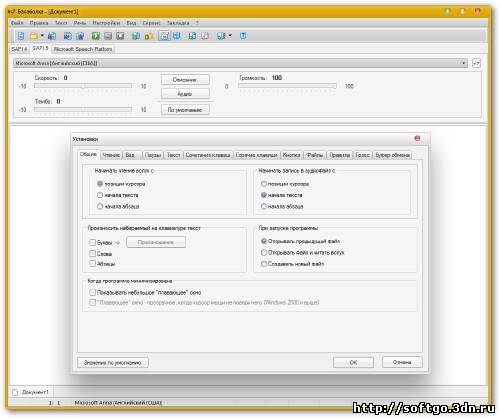Open a file with the yellow folder icon
500x418 pixels.
(34, 36)
